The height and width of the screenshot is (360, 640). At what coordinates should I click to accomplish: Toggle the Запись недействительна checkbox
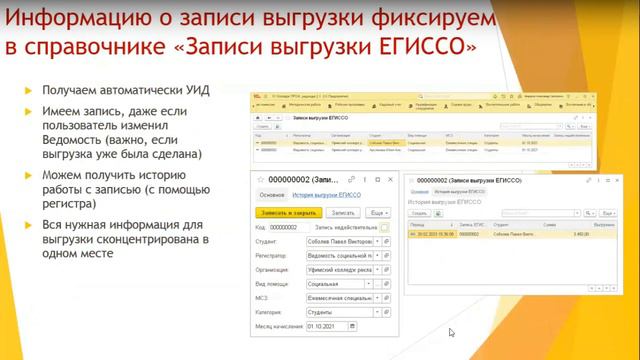[x=384, y=227]
